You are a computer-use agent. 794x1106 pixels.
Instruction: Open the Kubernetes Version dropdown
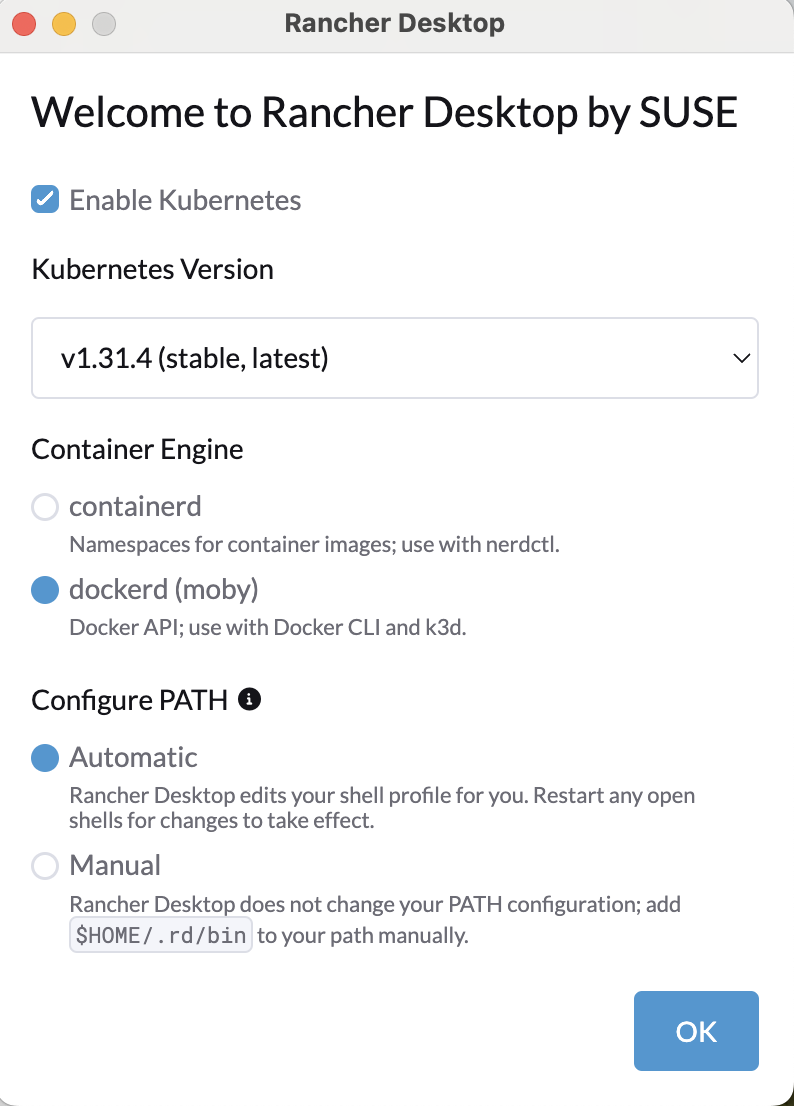[x=395, y=358]
